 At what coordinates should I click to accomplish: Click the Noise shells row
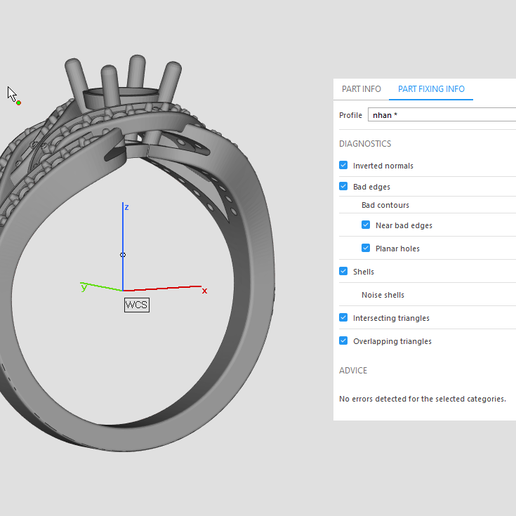[427, 295]
